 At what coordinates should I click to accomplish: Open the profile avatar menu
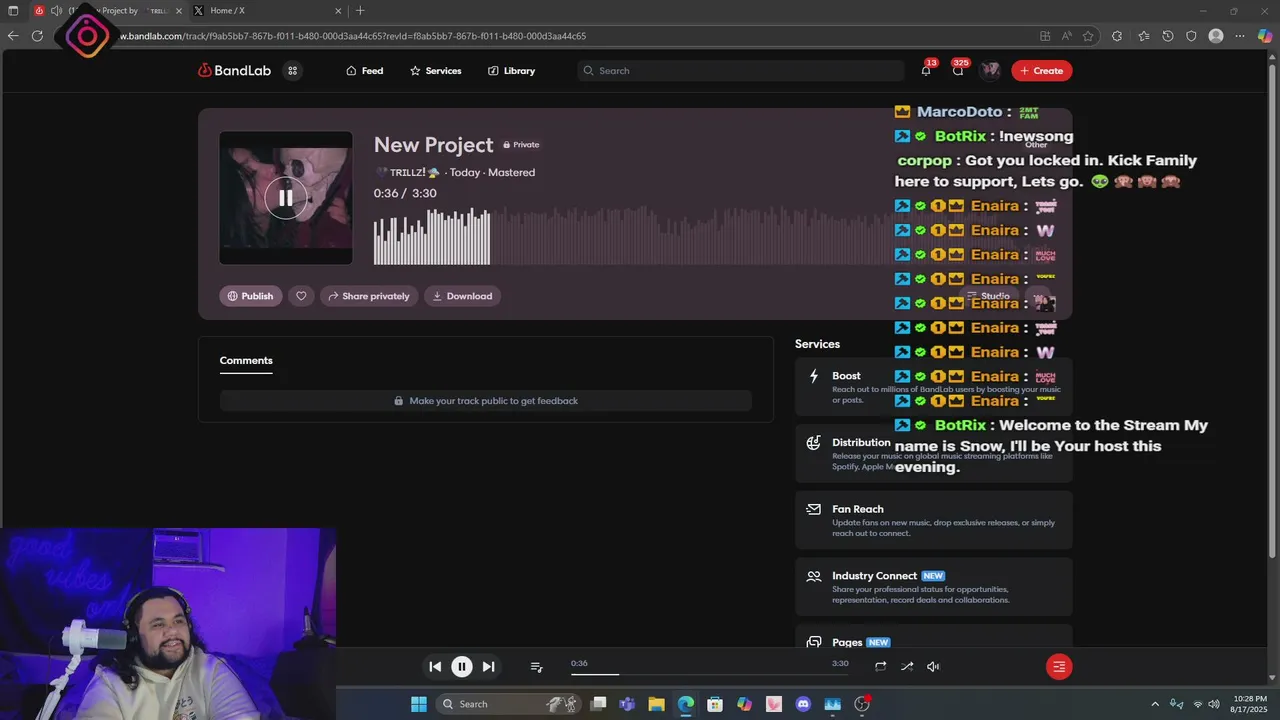[990, 70]
